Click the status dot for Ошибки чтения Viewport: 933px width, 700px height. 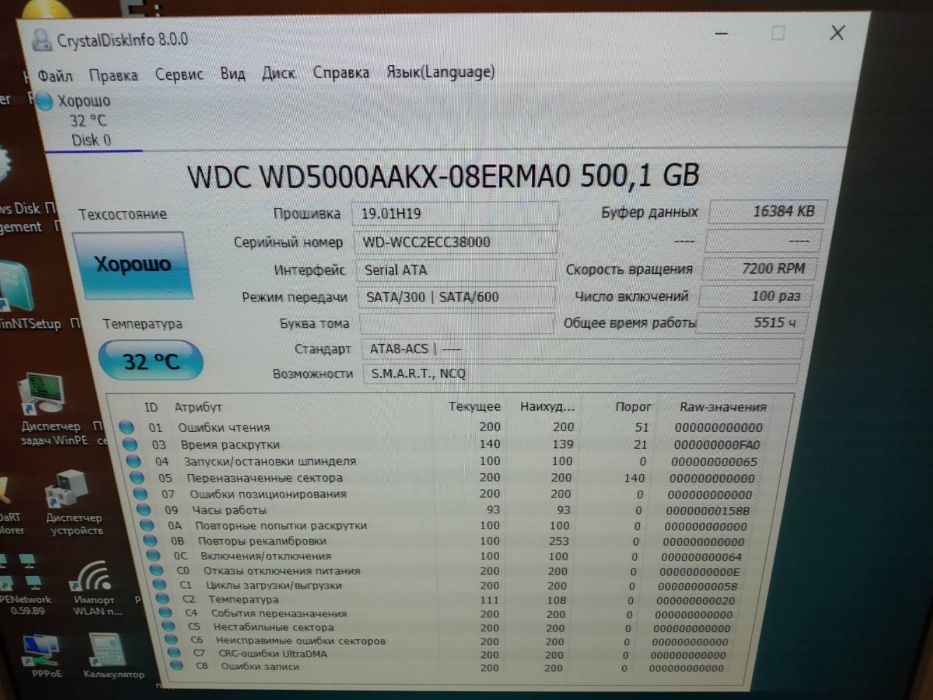click(126, 427)
